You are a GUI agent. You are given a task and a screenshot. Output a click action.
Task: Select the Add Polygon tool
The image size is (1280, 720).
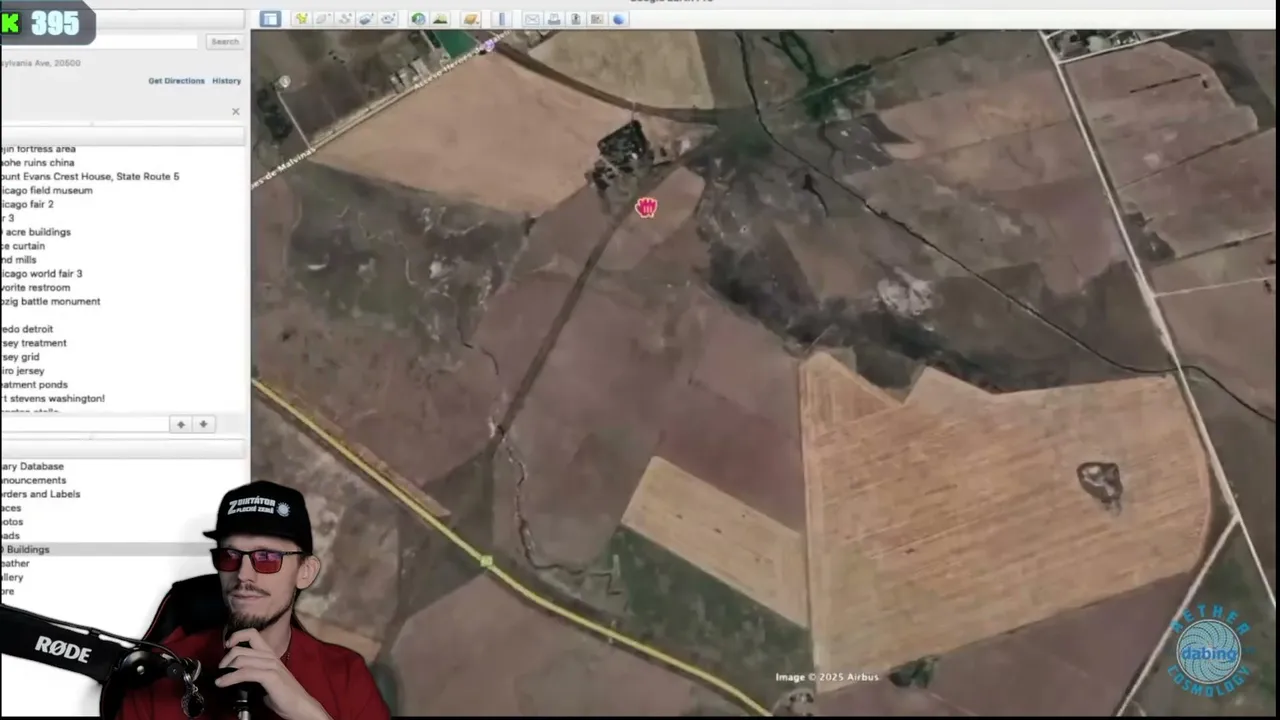[323, 19]
